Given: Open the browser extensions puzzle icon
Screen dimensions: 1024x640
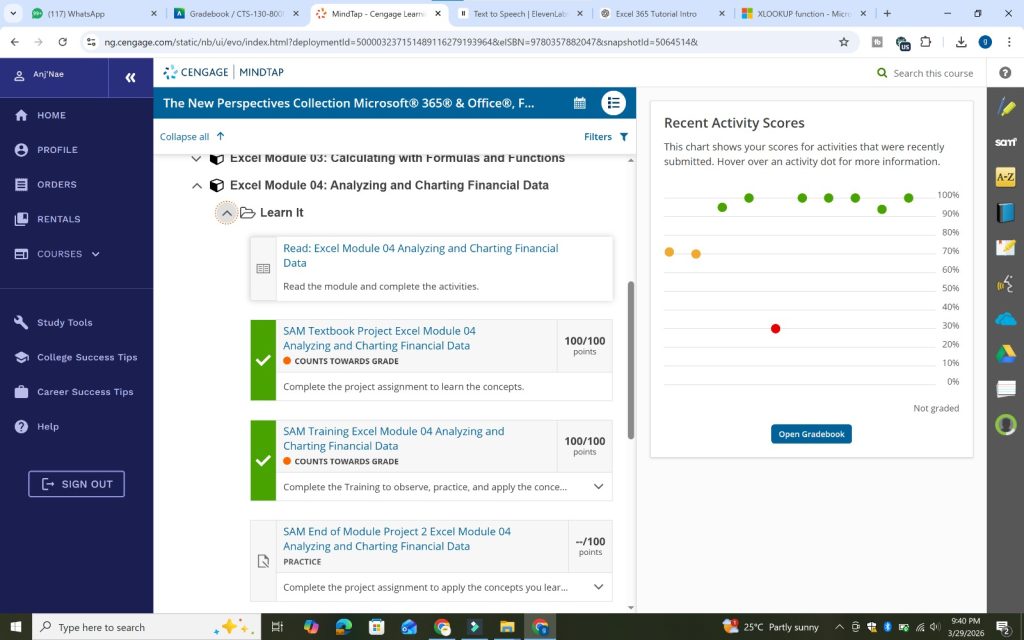Looking at the screenshot, I should pyautogui.click(x=925, y=42).
